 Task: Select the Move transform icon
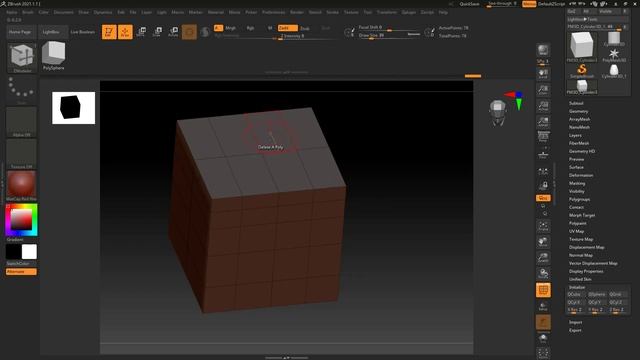pyautogui.click(x=141, y=32)
